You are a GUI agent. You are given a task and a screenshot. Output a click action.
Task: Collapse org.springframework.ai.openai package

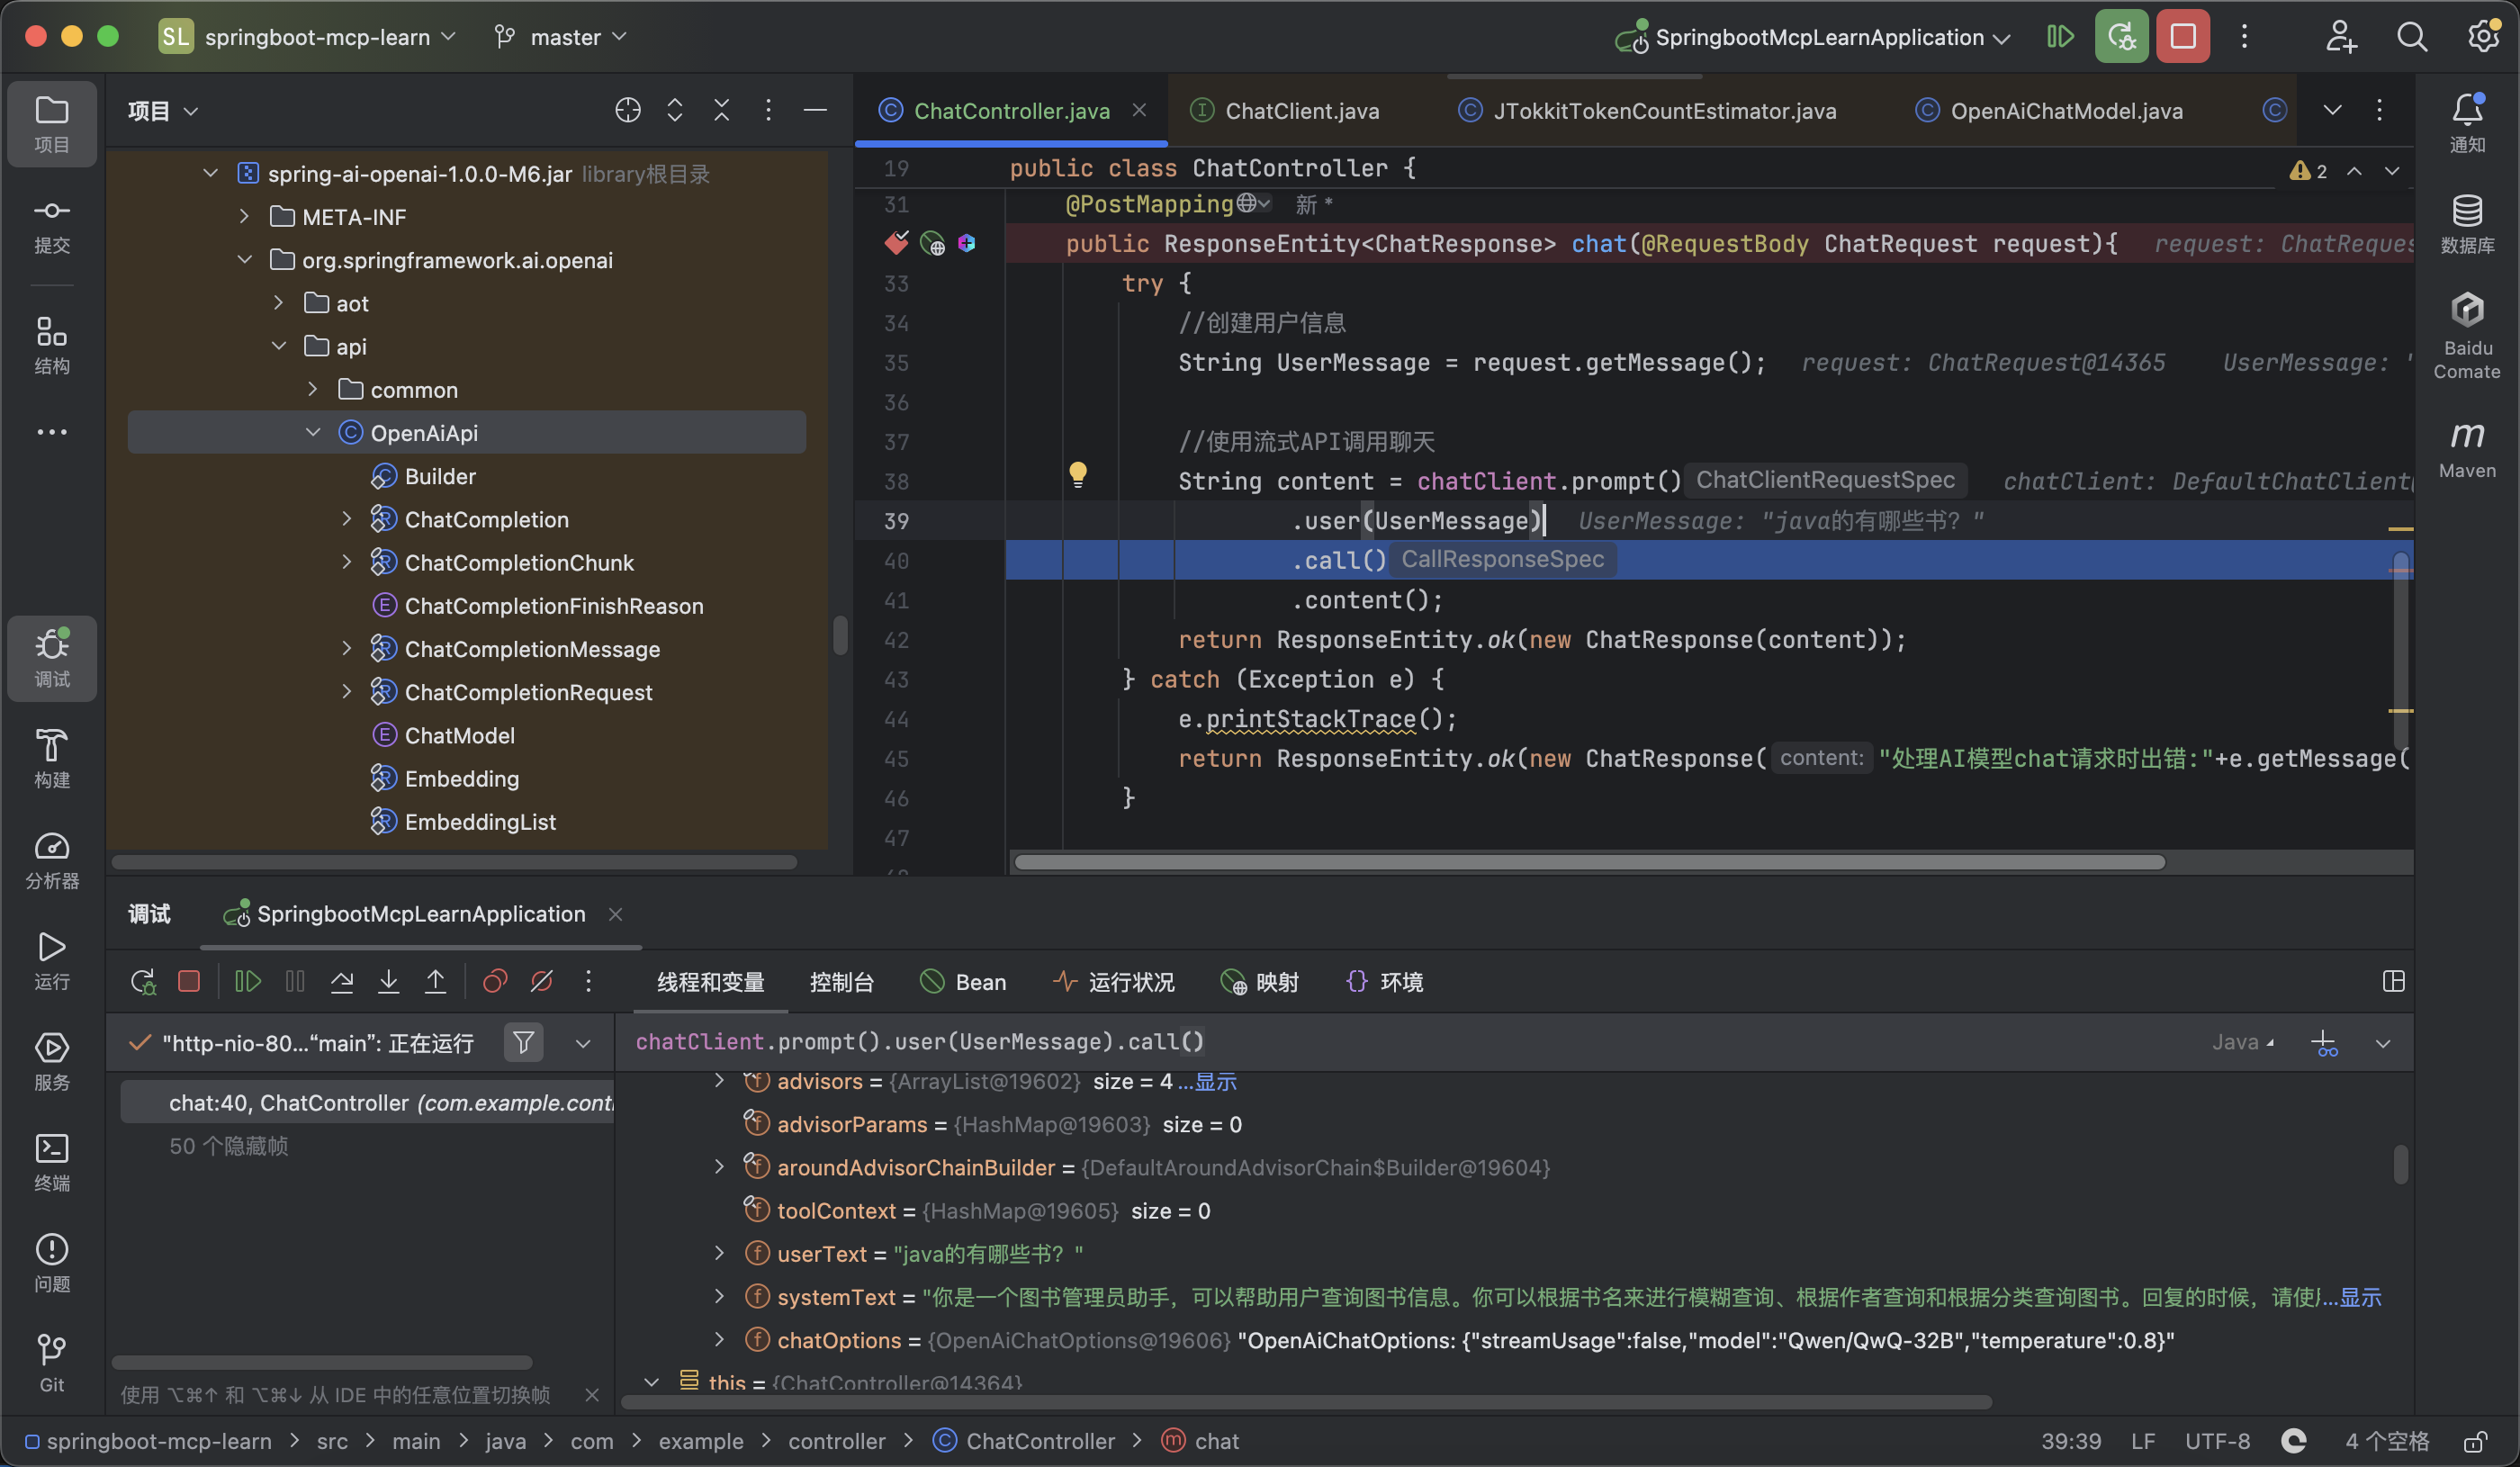(x=244, y=260)
